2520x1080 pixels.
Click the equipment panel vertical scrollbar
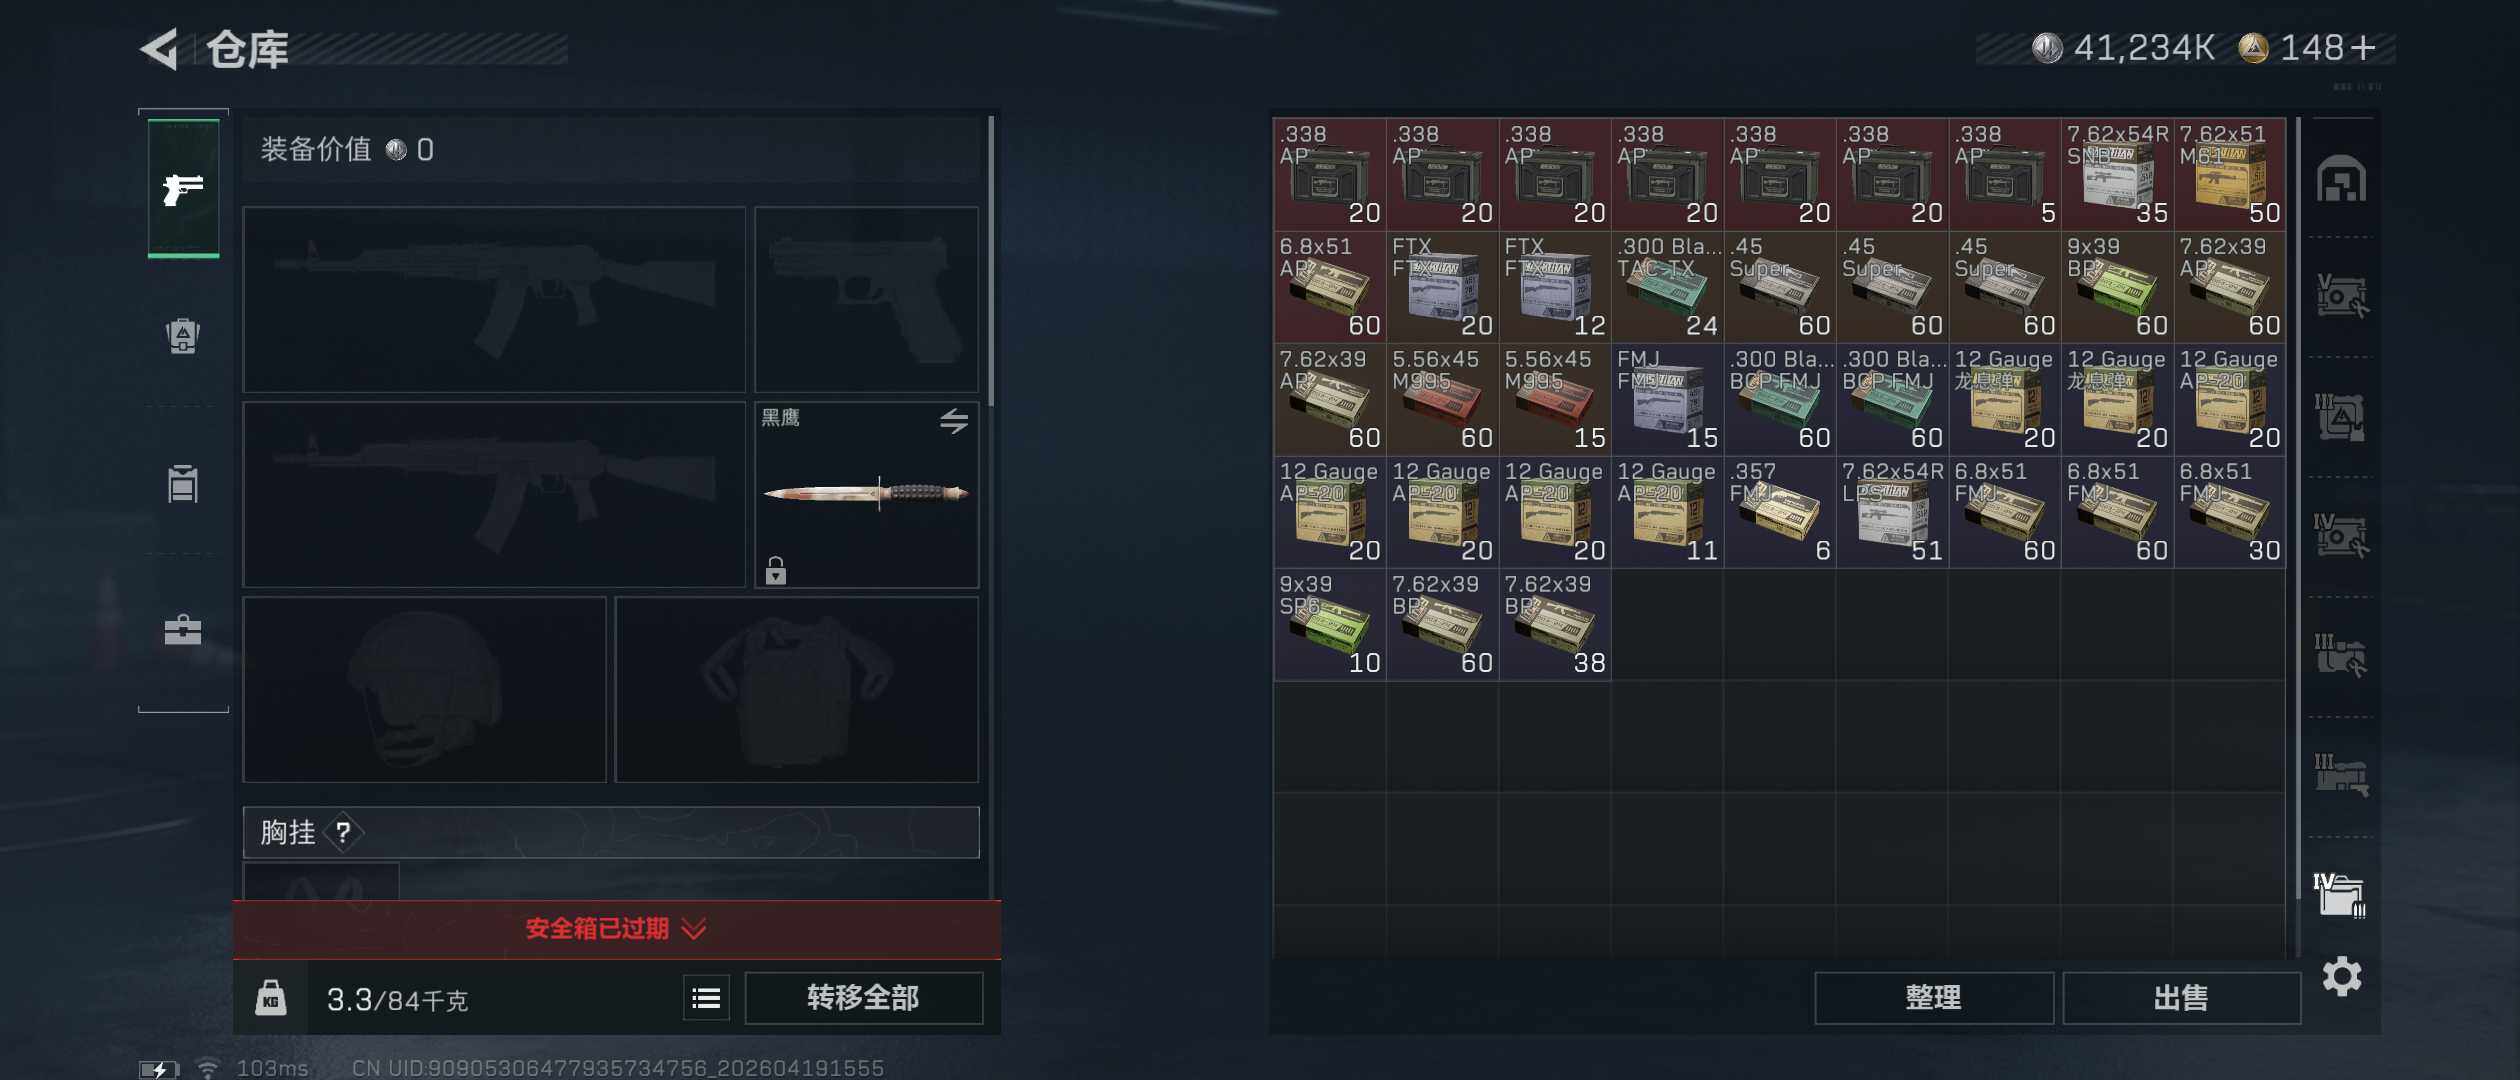tap(991, 262)
